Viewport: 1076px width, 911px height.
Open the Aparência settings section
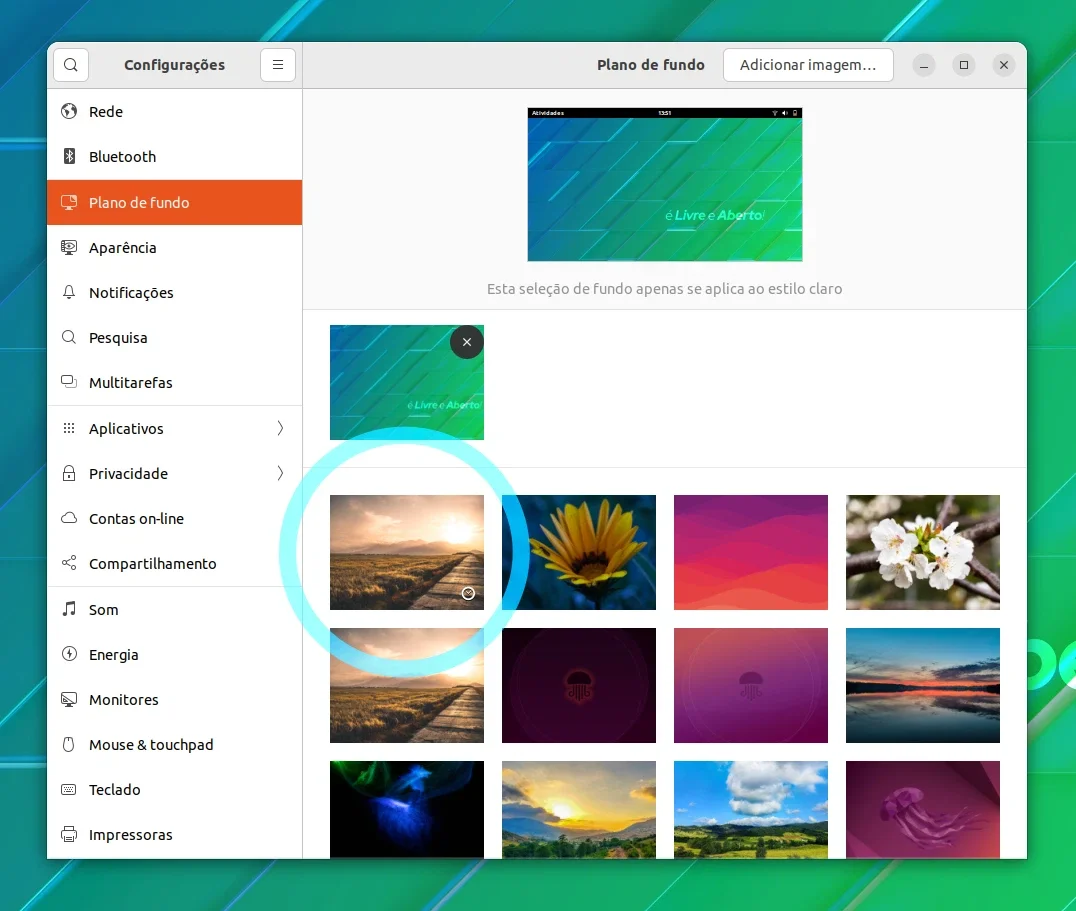174,248
